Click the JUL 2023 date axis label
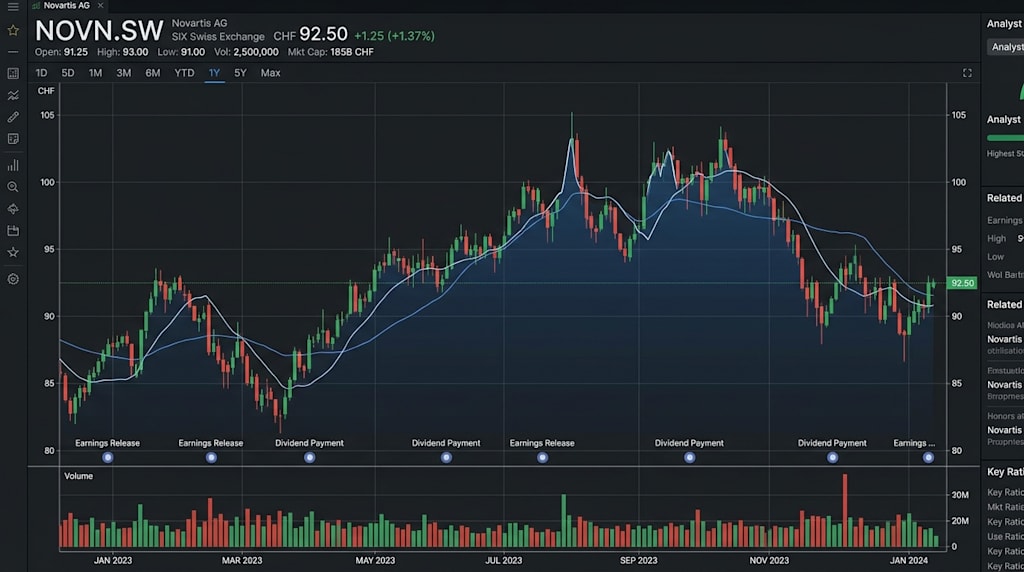 pos(504,560)
